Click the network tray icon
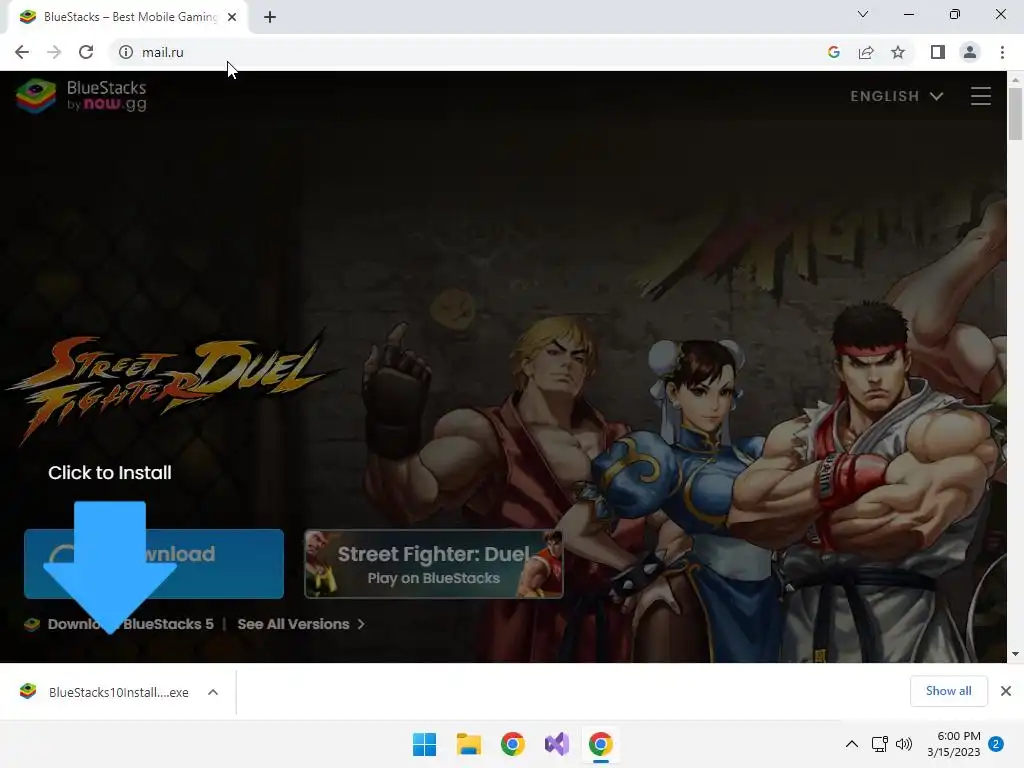 pyautogui.click(x=879, y=744)
